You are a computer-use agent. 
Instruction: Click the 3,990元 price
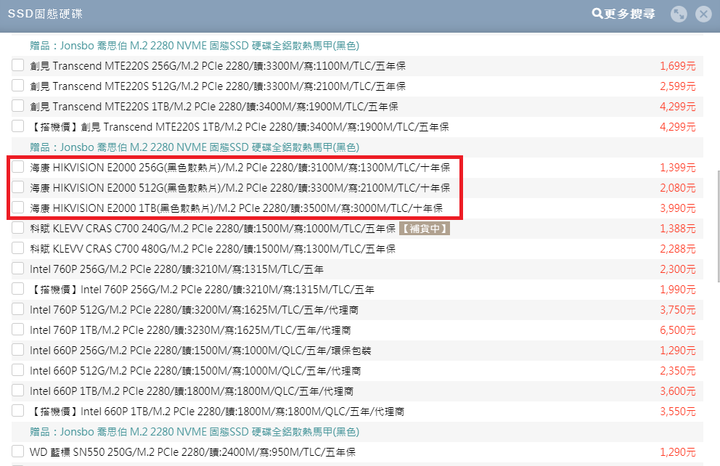click(678, 208)
